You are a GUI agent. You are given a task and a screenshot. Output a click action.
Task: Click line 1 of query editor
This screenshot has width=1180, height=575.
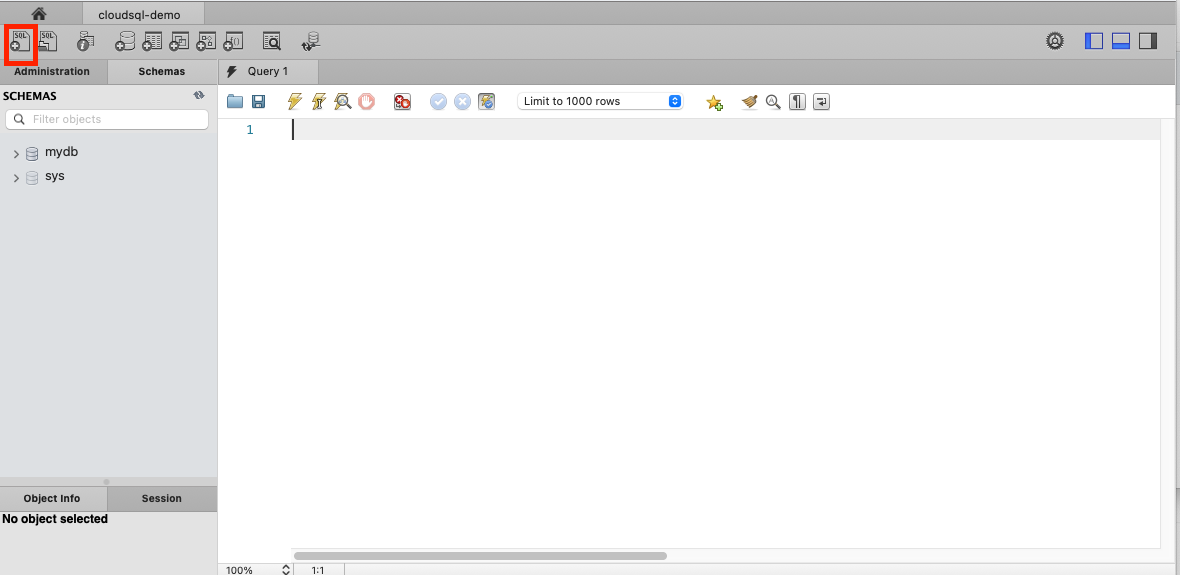tap(726, 129)
